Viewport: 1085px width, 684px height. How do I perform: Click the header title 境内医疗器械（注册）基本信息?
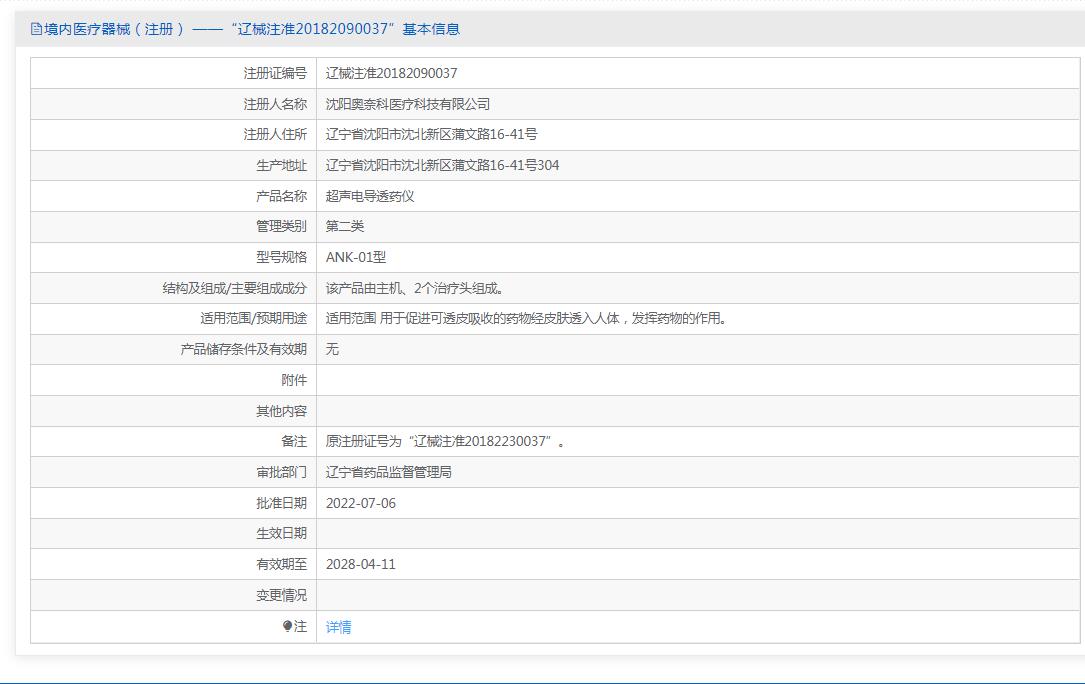tap(252, 29)
